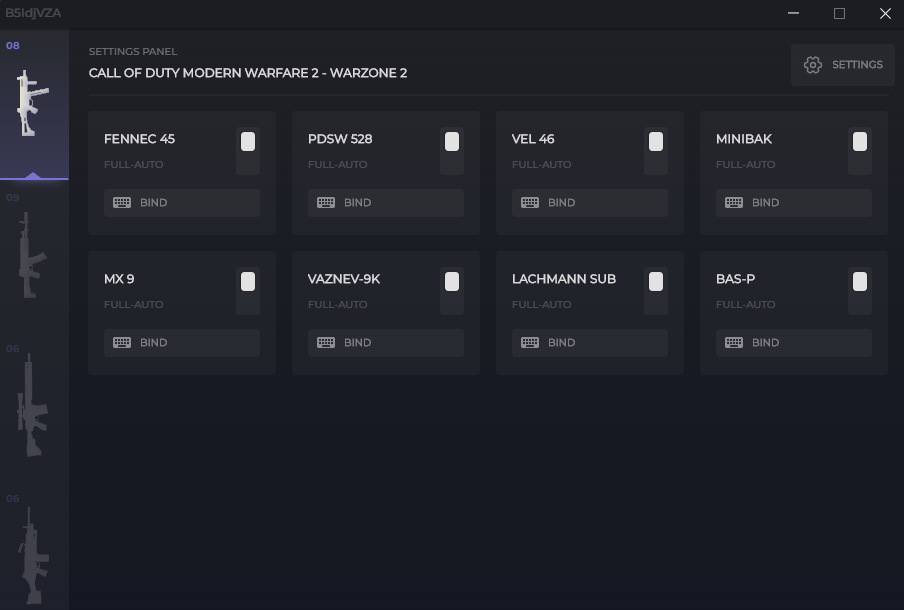Select the highlighted 08 submachine gun category icon
The height and width of the screenshot is (610, 904).
(33, 104)
